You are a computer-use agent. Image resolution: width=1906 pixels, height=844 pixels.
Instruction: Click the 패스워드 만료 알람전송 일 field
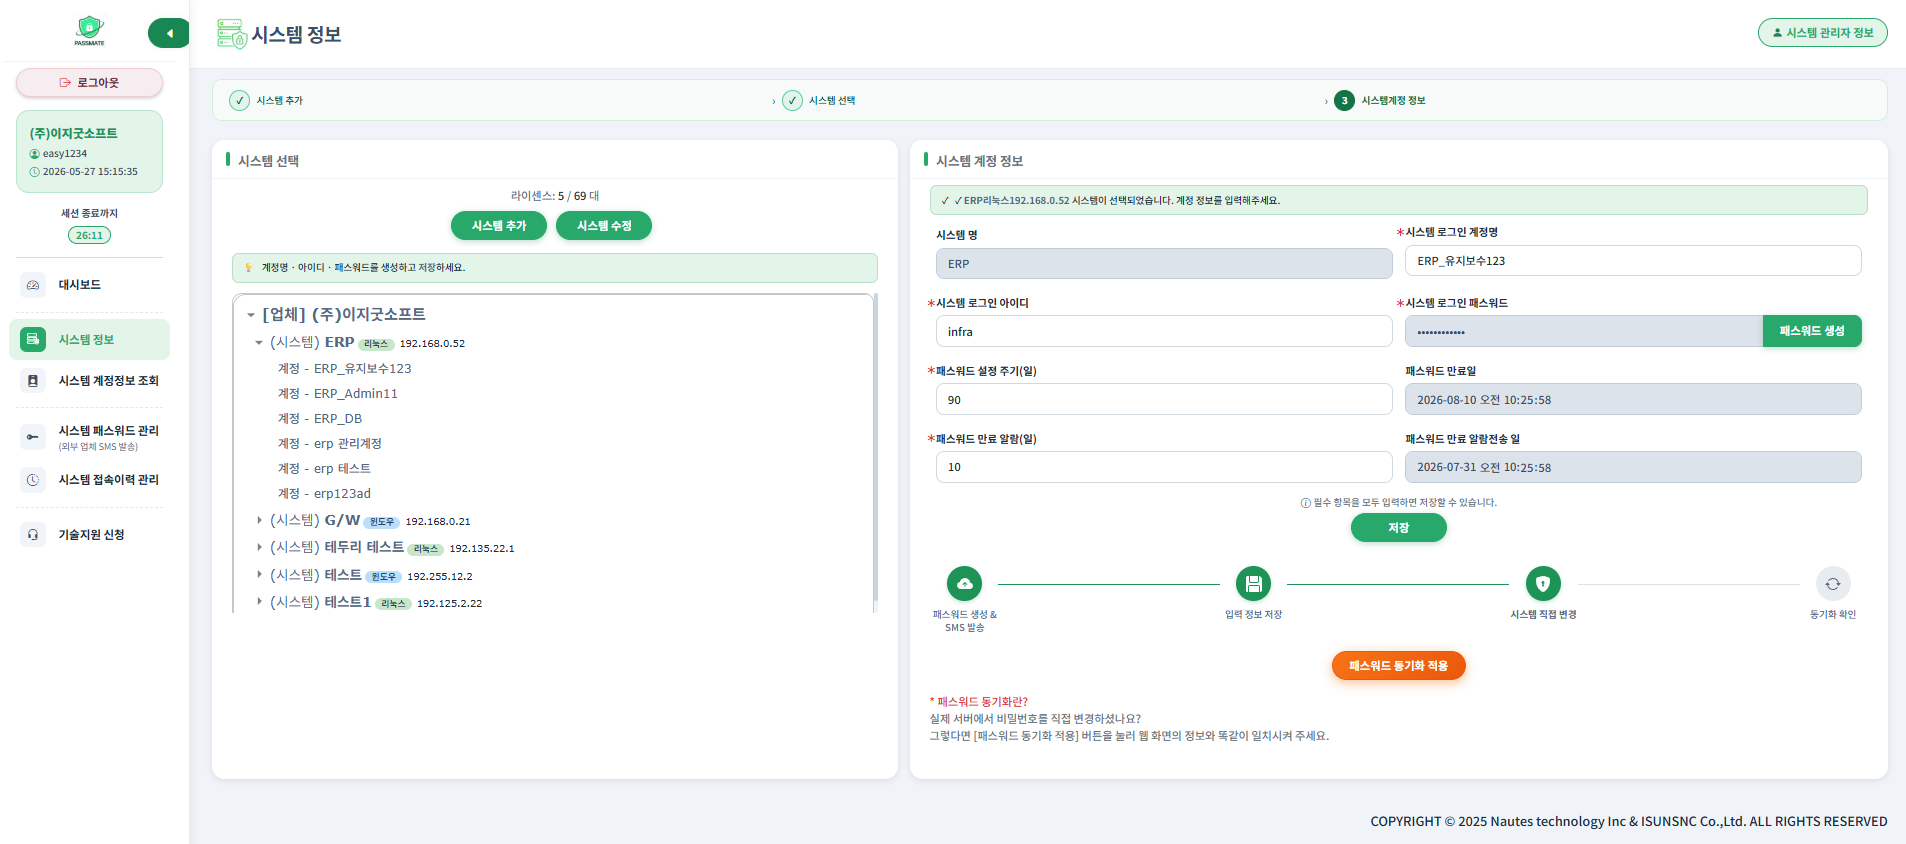pyautogui.click(x=1633, y=467)
